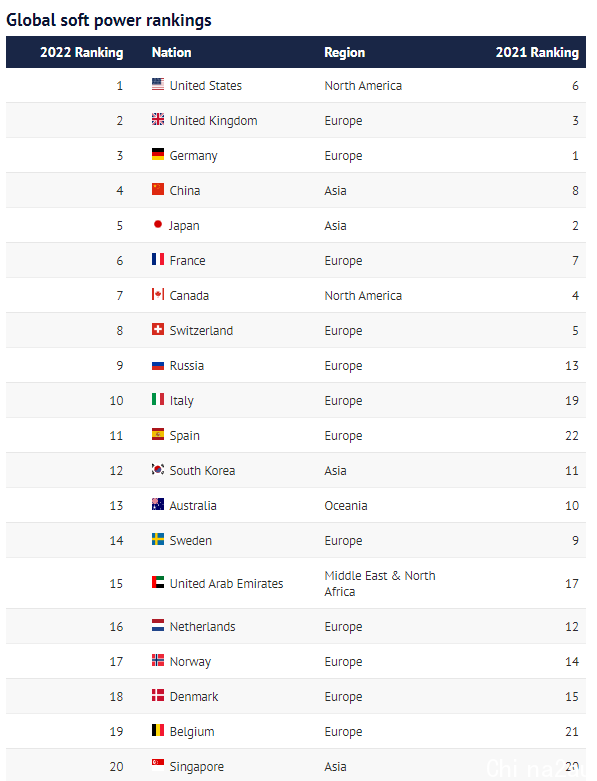Click the Global soft power rankings title
597x781 pixels.
pos(109,20)
